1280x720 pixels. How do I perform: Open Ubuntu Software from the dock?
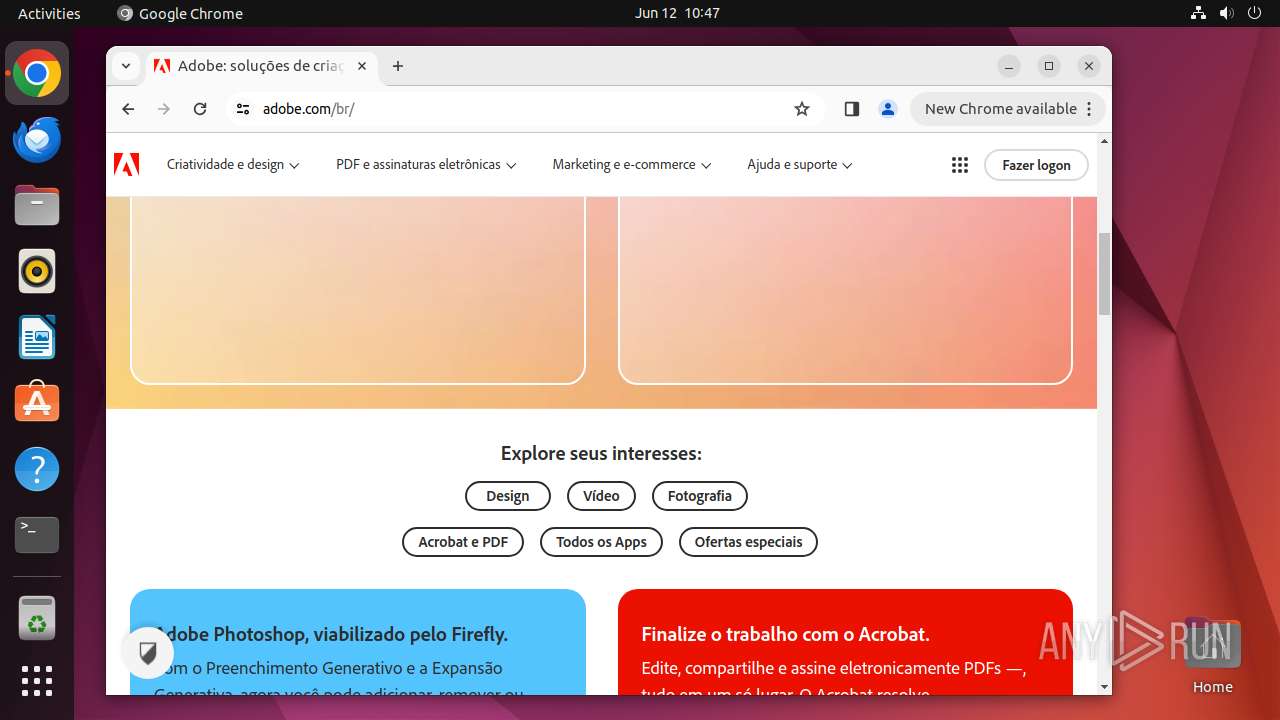click(x=37, y=403)
